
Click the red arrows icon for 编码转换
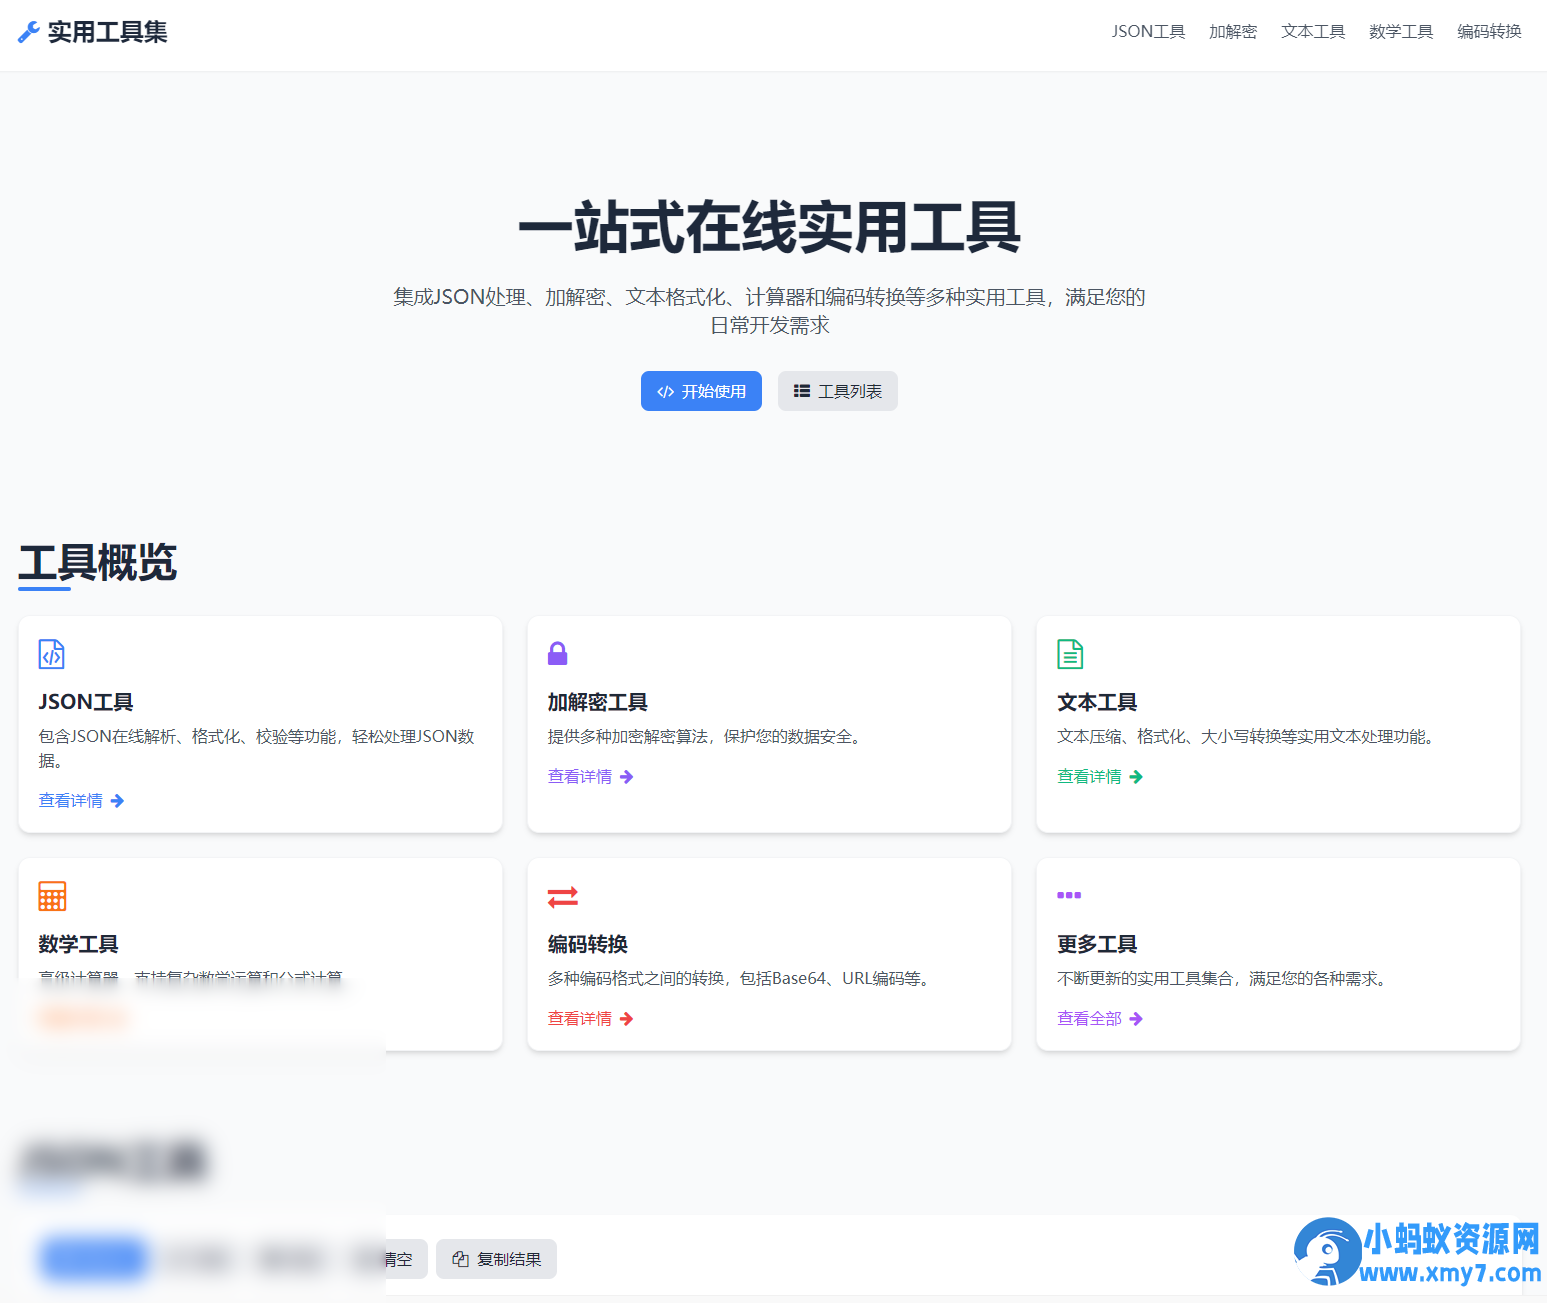click(562, 896)
